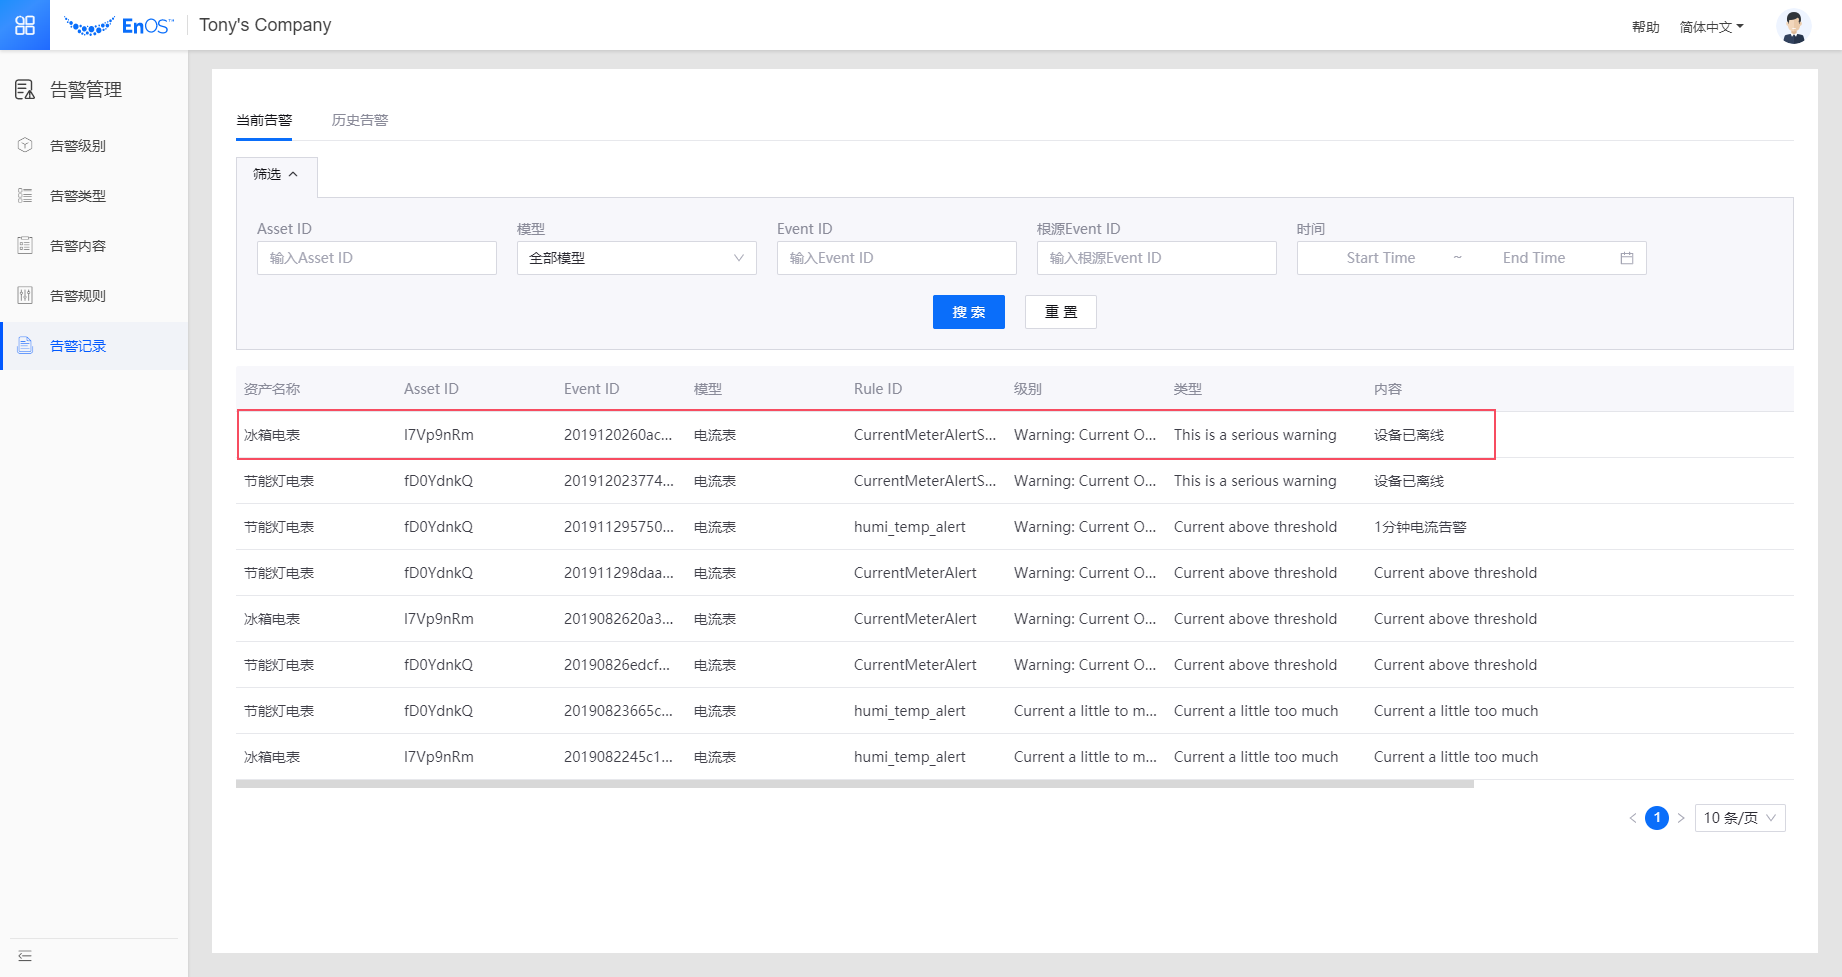
Task: Click the 告警内容 sidebar icon
Action: (x=25, y=245)
